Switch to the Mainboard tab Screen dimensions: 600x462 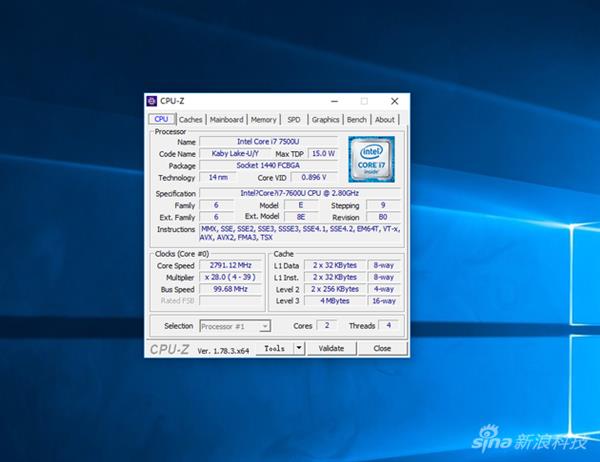click(226, 120)
